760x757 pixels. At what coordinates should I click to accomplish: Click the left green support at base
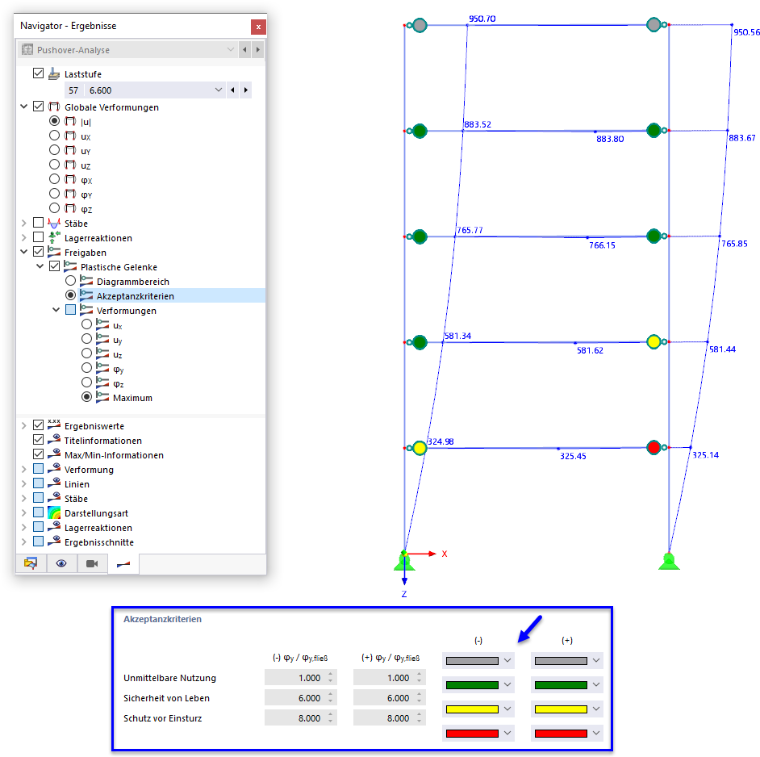404,561
